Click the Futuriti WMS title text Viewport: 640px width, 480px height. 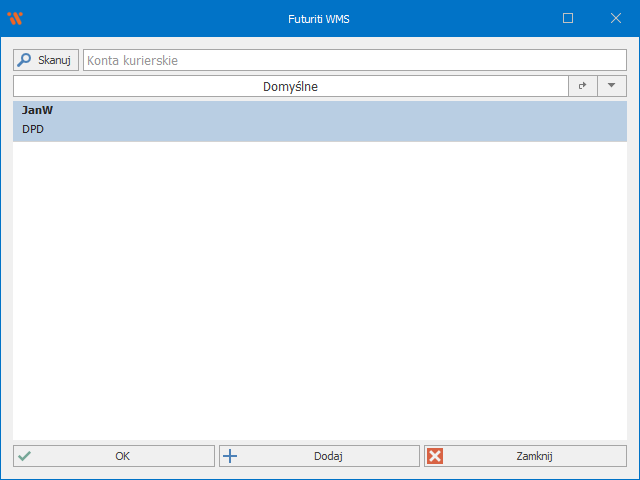pos(319,18)
